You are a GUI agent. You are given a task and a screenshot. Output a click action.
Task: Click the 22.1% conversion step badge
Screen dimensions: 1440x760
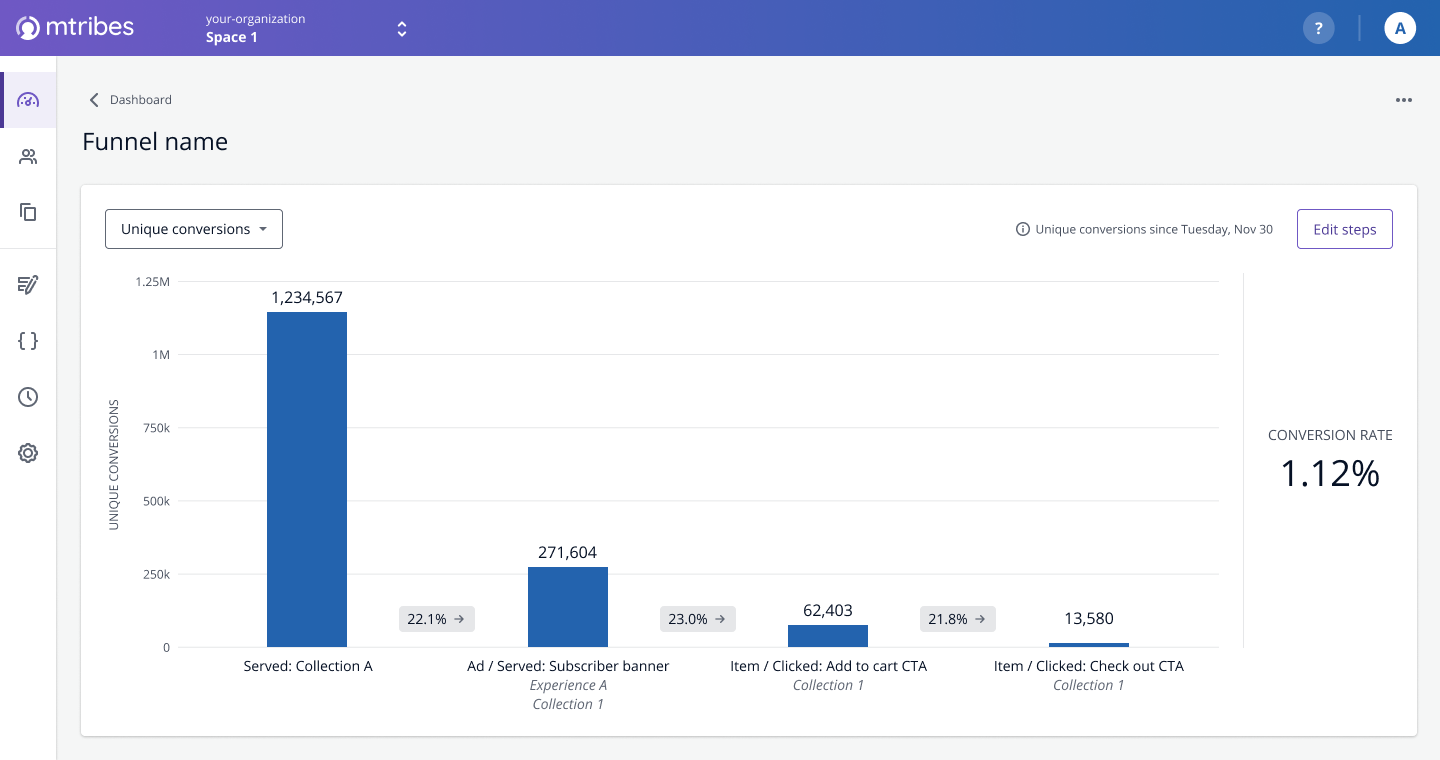(437, 619)
